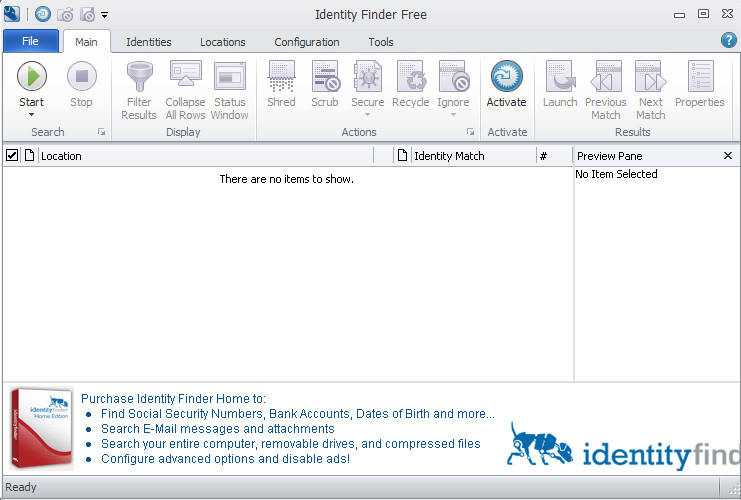741x500 pixels.
Task: Click 'Search your entire computer' ad line
Action: (291, 444)
